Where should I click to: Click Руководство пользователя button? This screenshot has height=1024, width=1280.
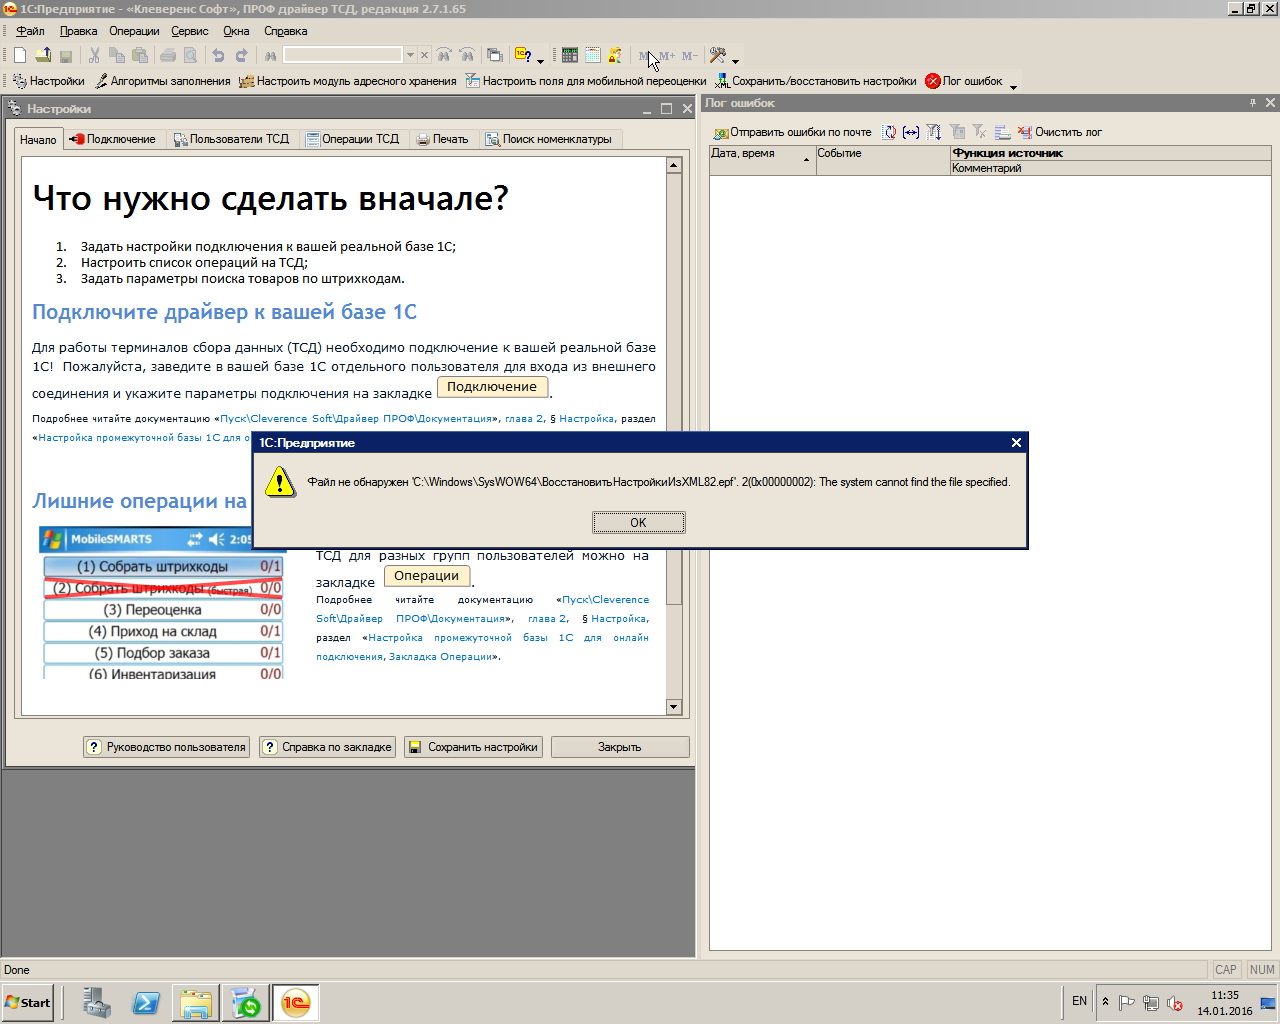click(x=166, y=747)
